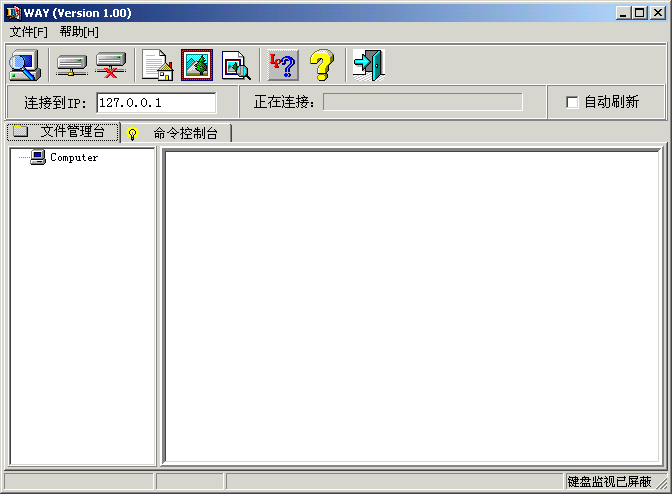Click the exit door icon
Screen dimensions: 672x494
pos(368,66)
